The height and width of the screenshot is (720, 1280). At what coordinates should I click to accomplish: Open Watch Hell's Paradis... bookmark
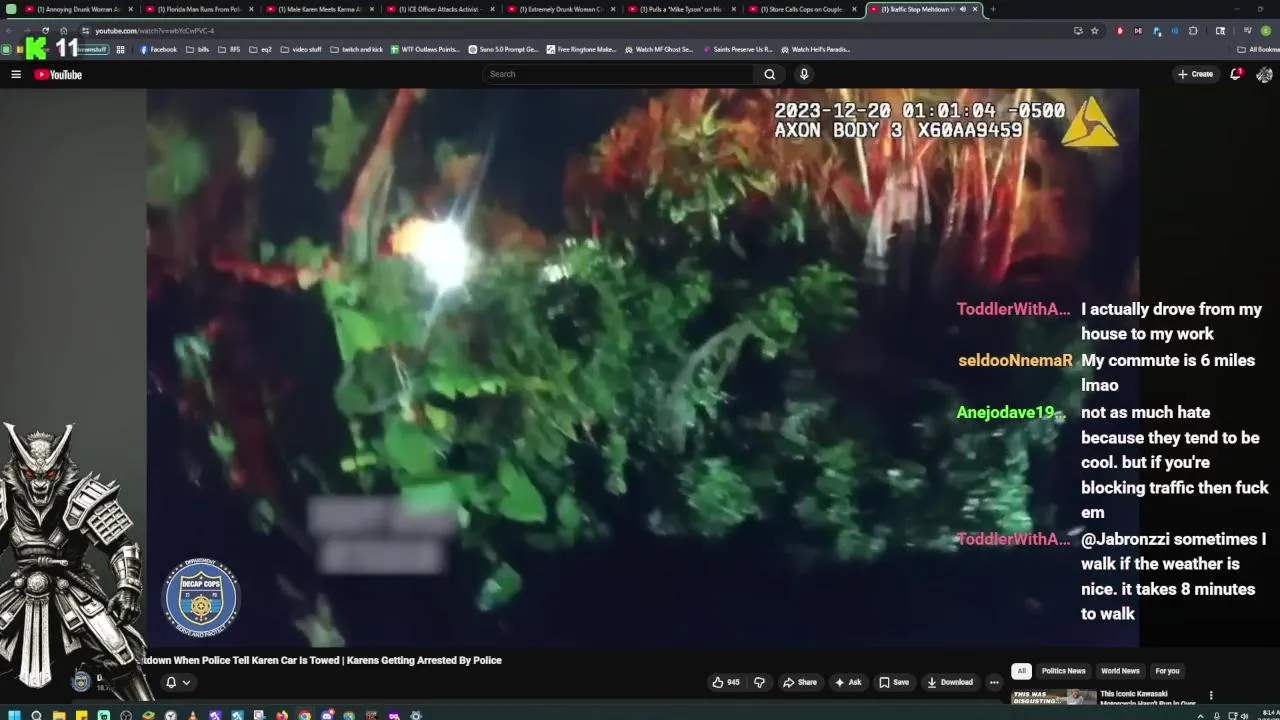815,49
